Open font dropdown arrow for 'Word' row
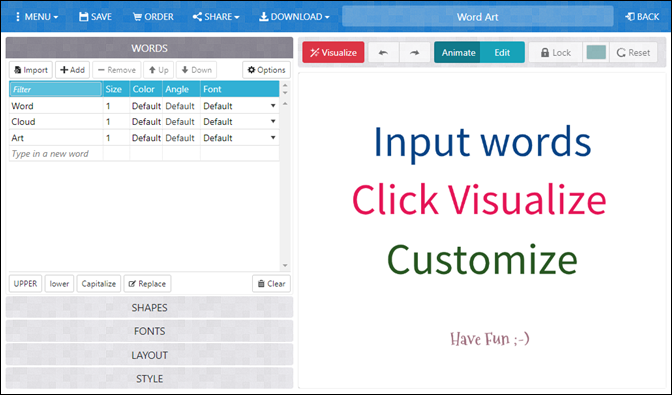This screenshot has width=672, height=395. (273, 105)
